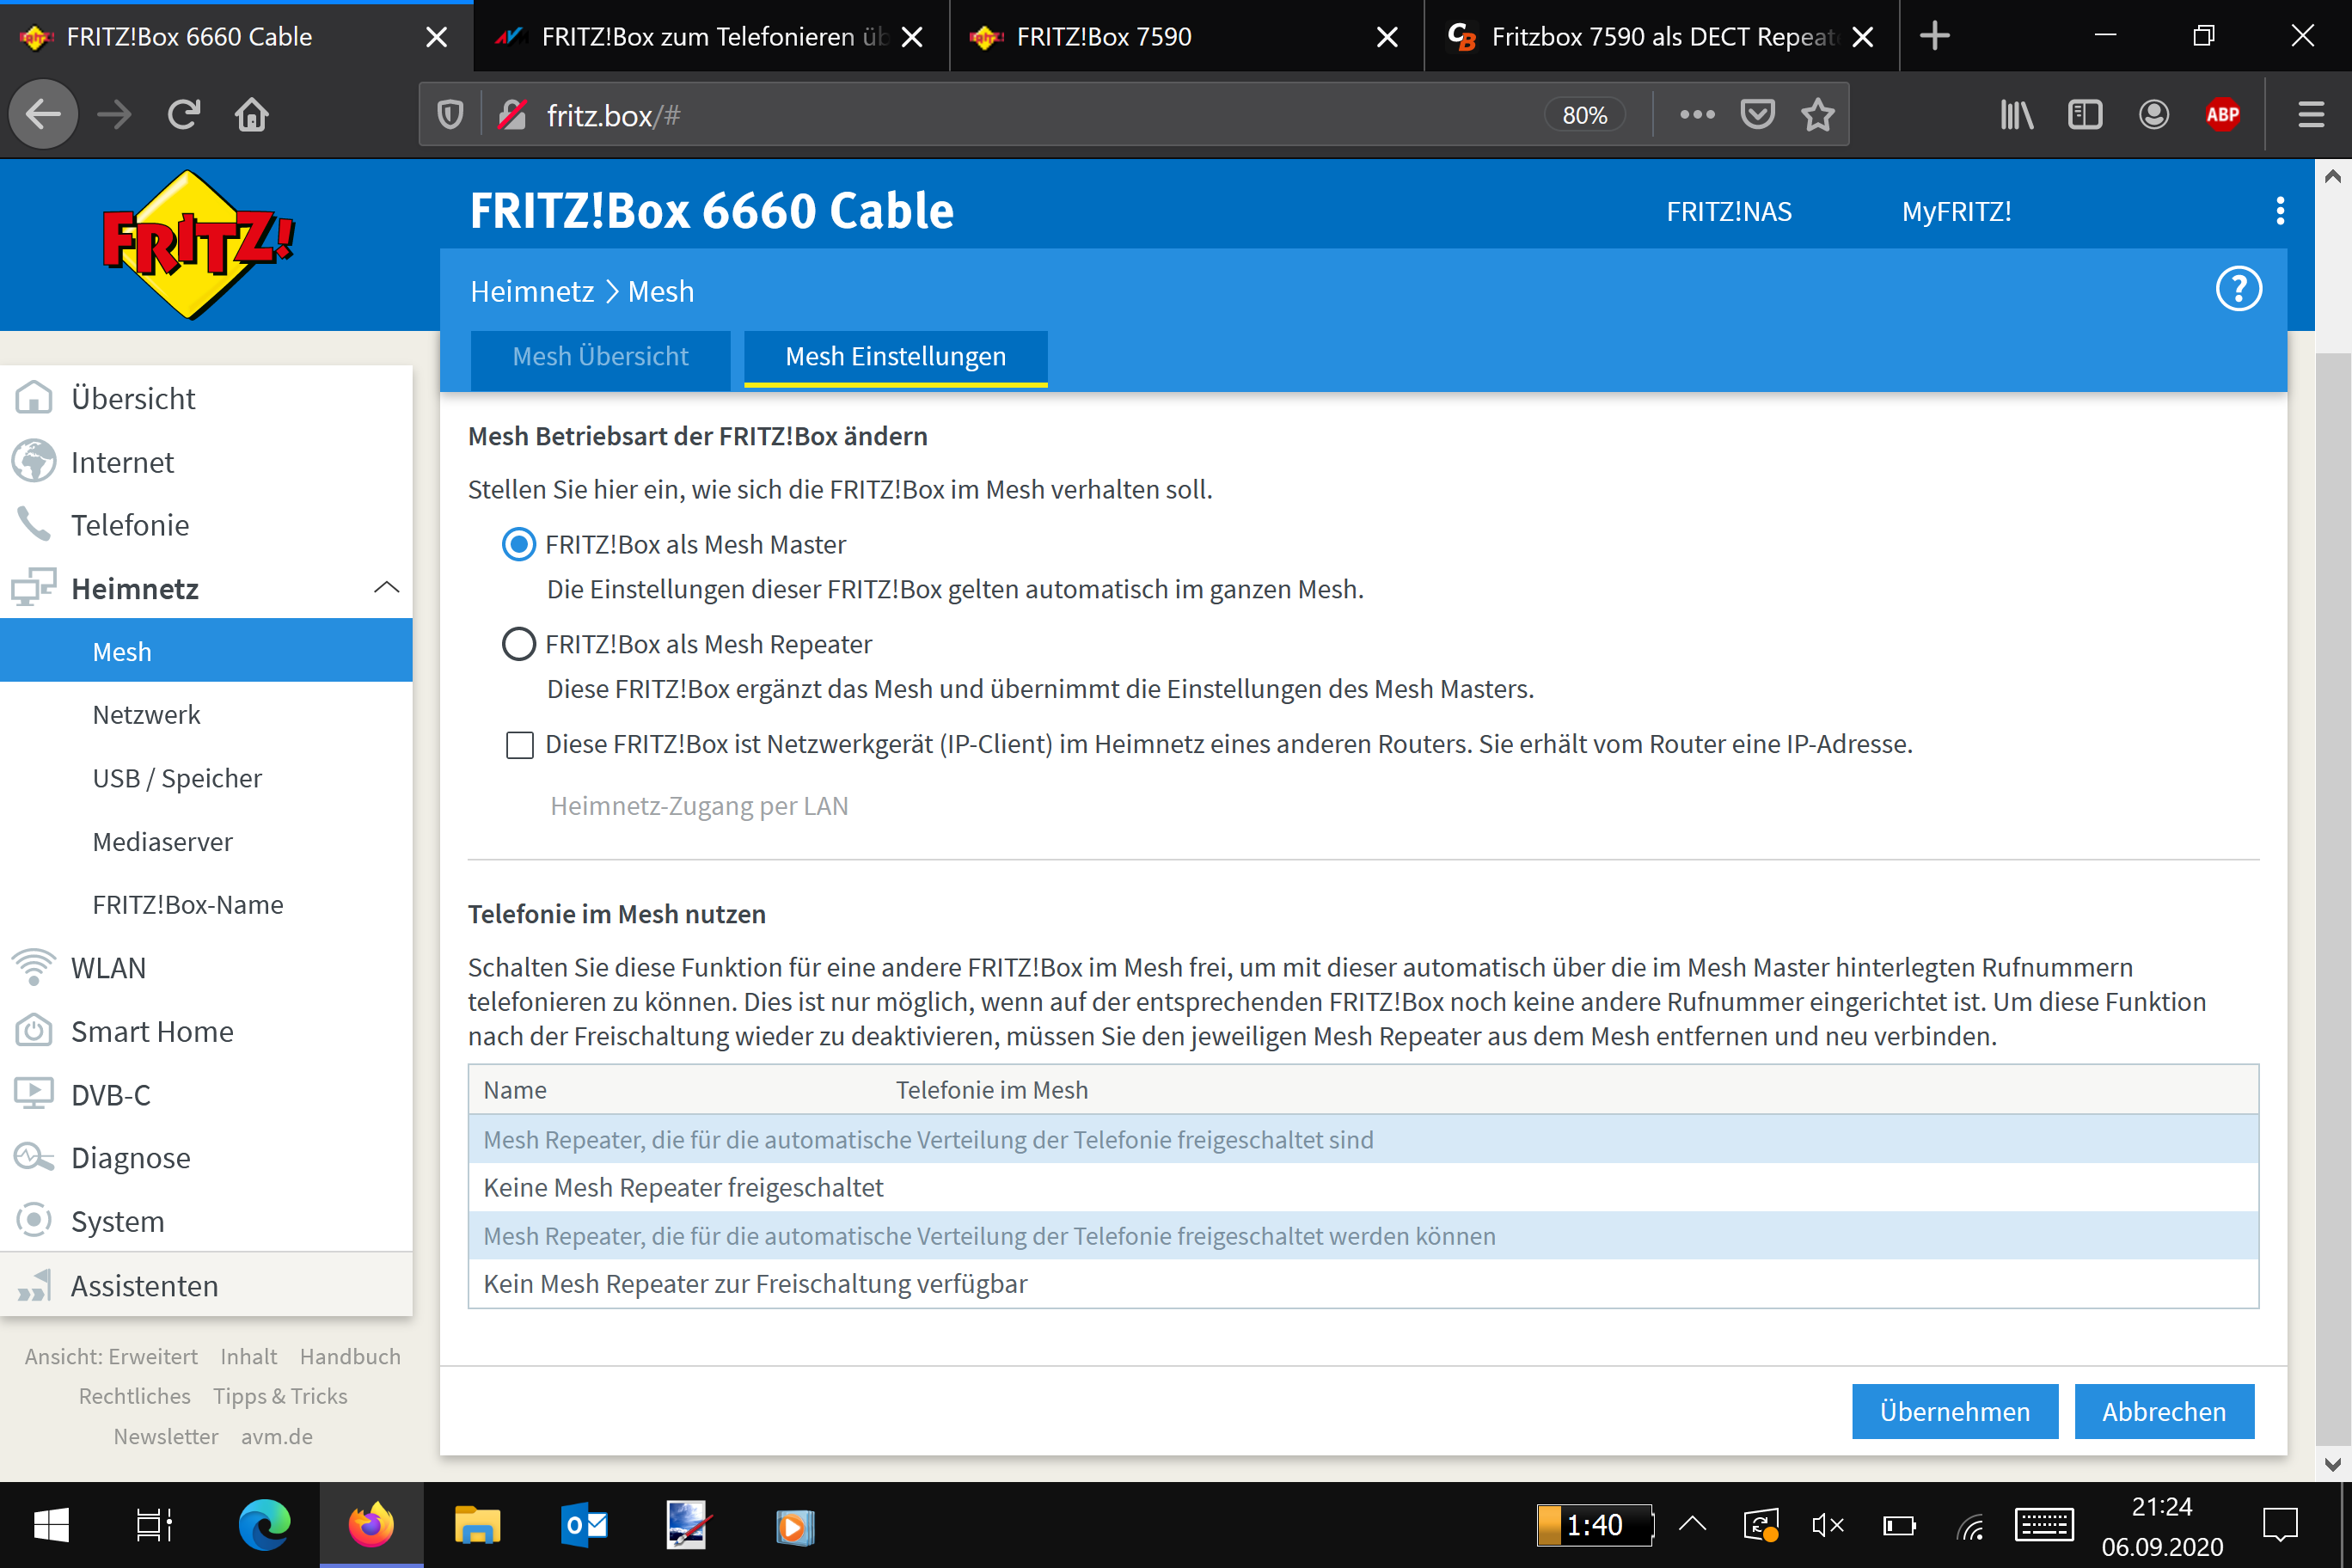Bookmark this page with star icon

coord(1817,115)
